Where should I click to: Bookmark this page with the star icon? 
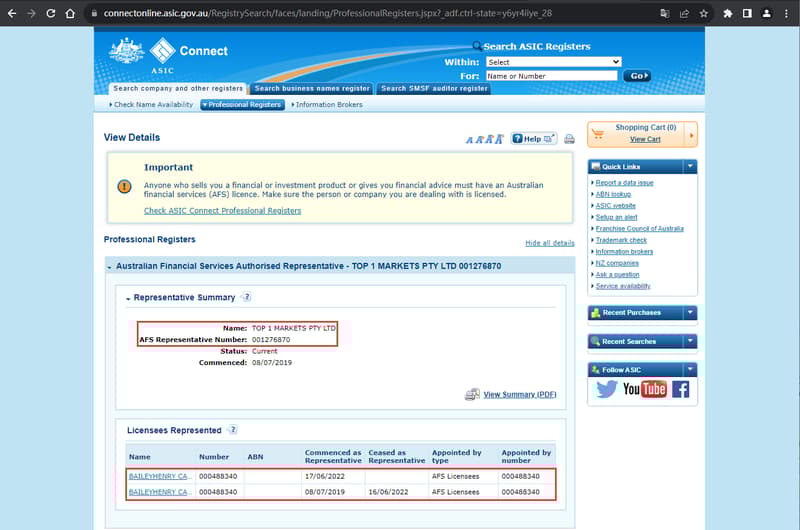coord(704,13)
